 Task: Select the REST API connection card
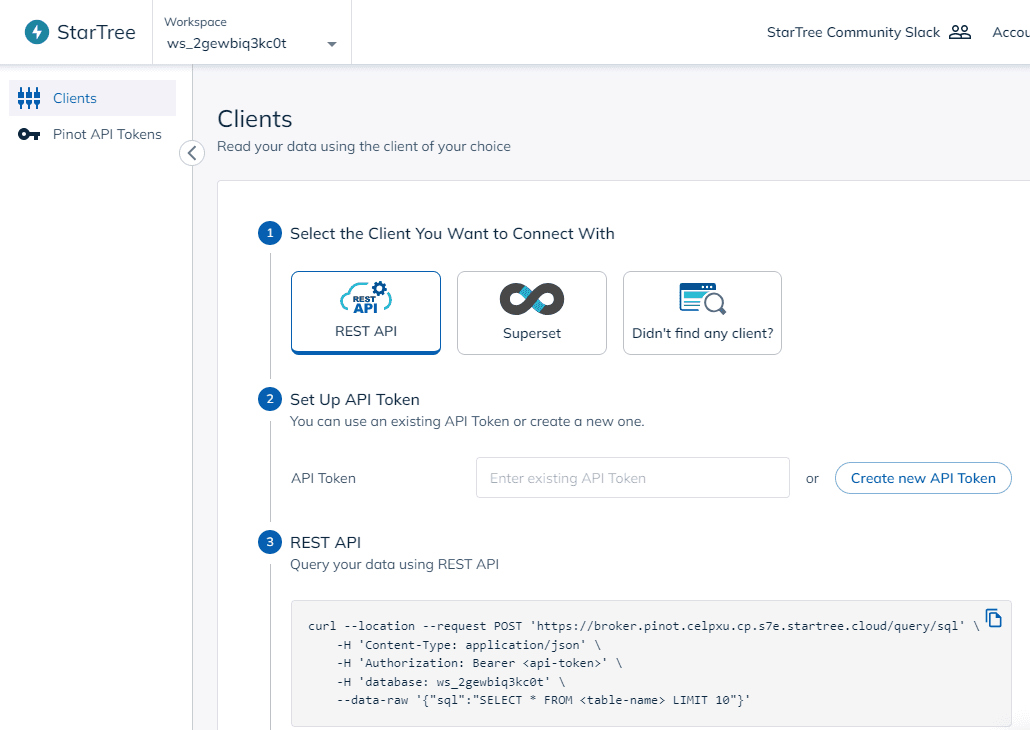365,312
